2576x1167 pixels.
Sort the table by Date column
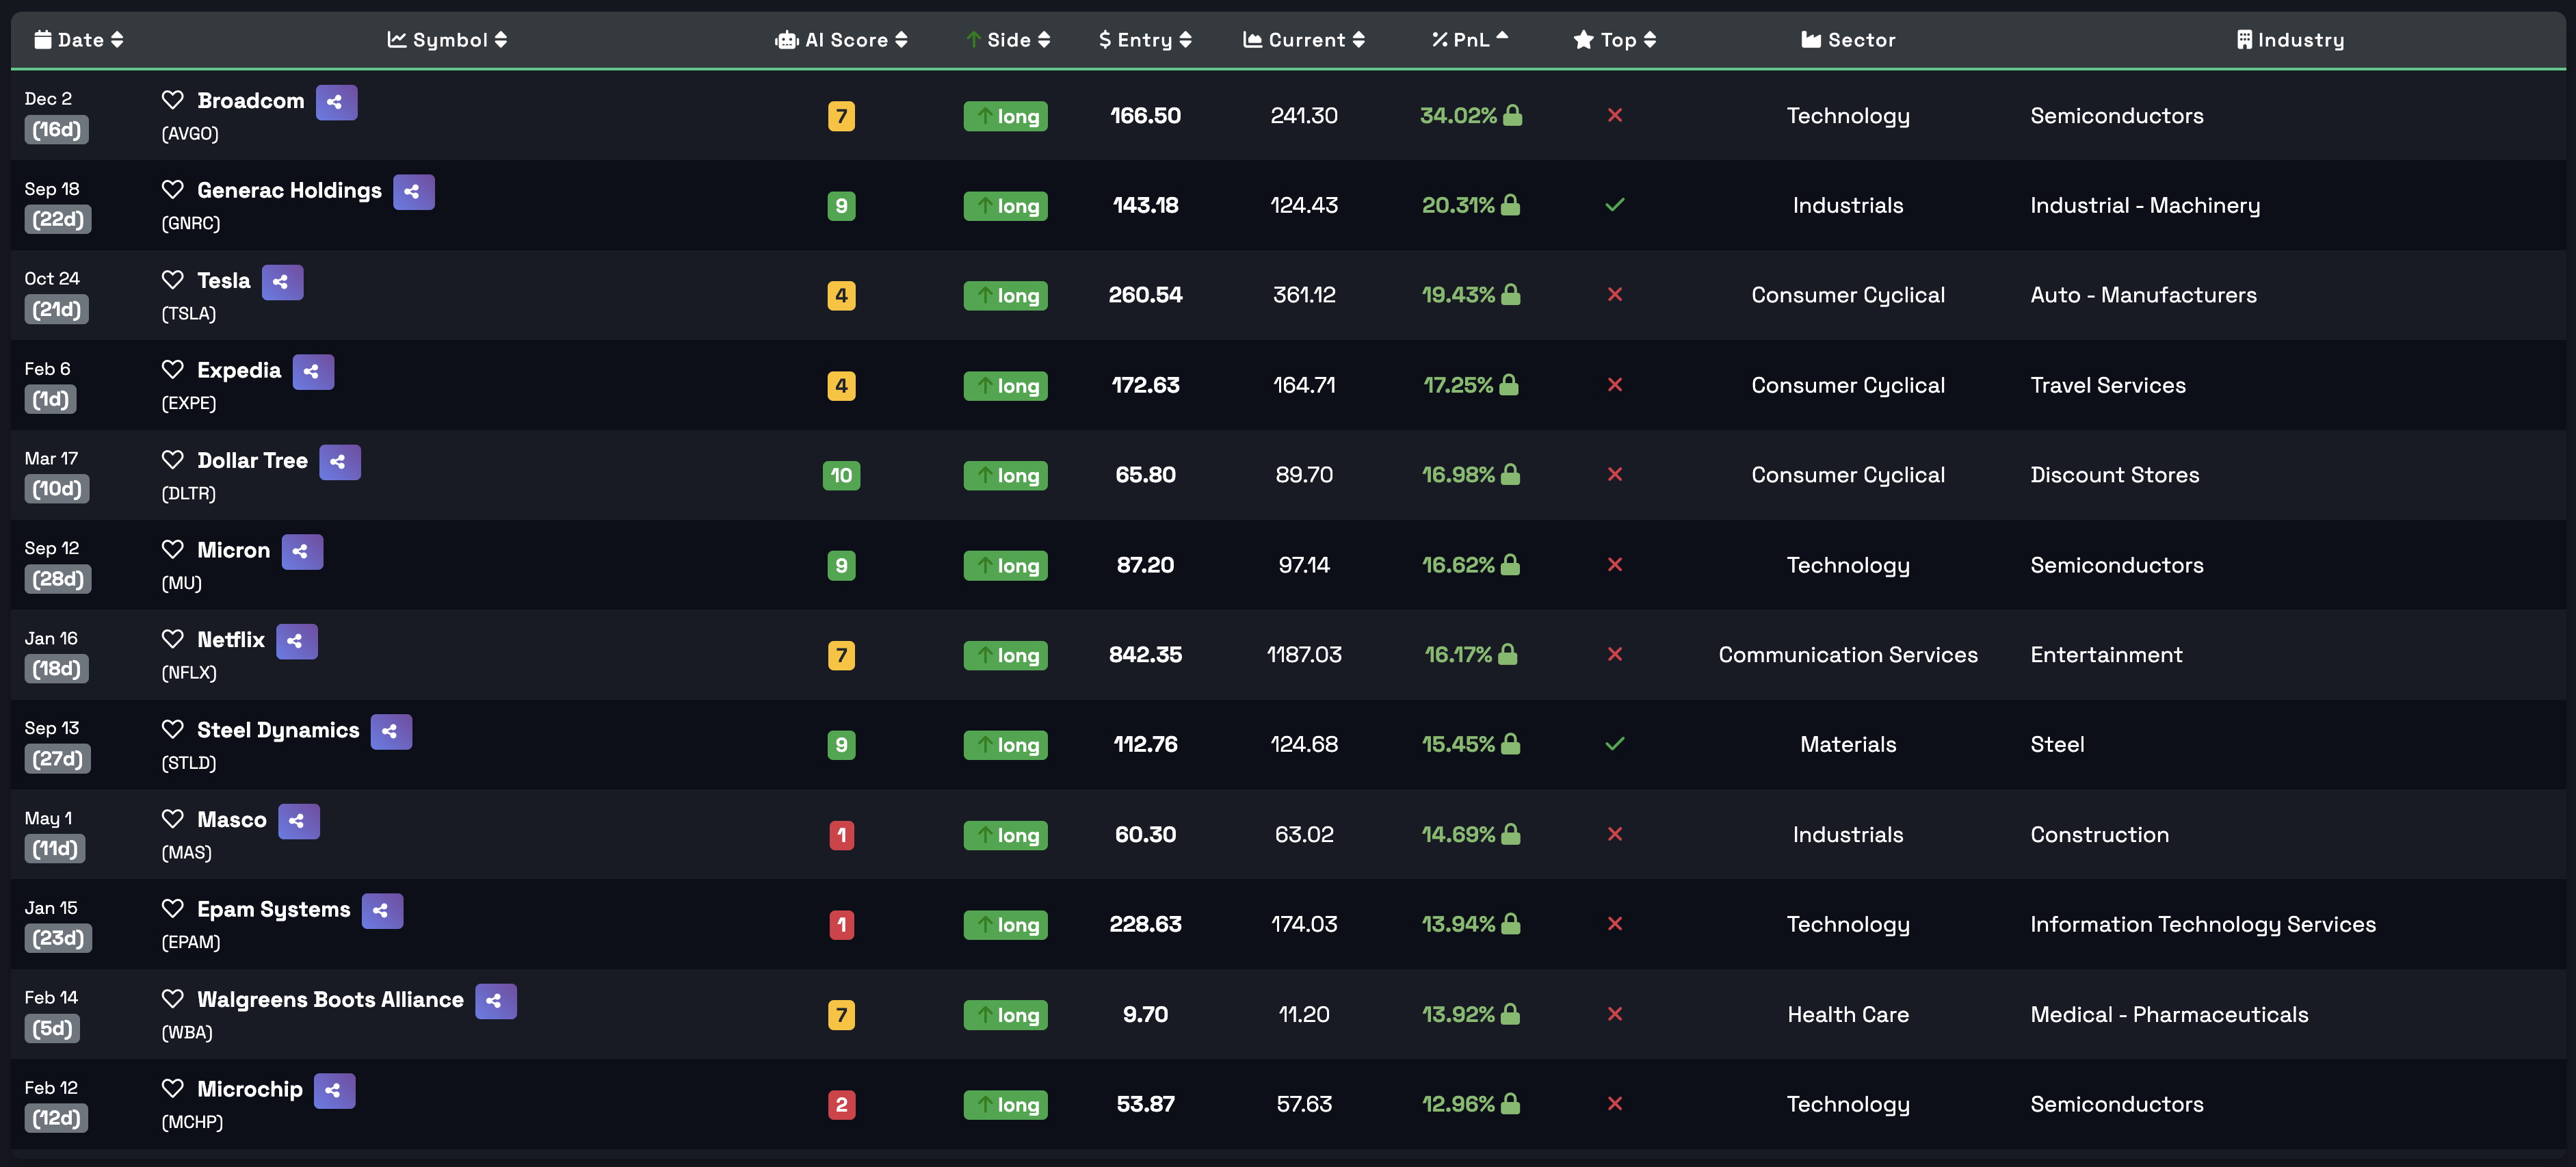coord(79,40)
